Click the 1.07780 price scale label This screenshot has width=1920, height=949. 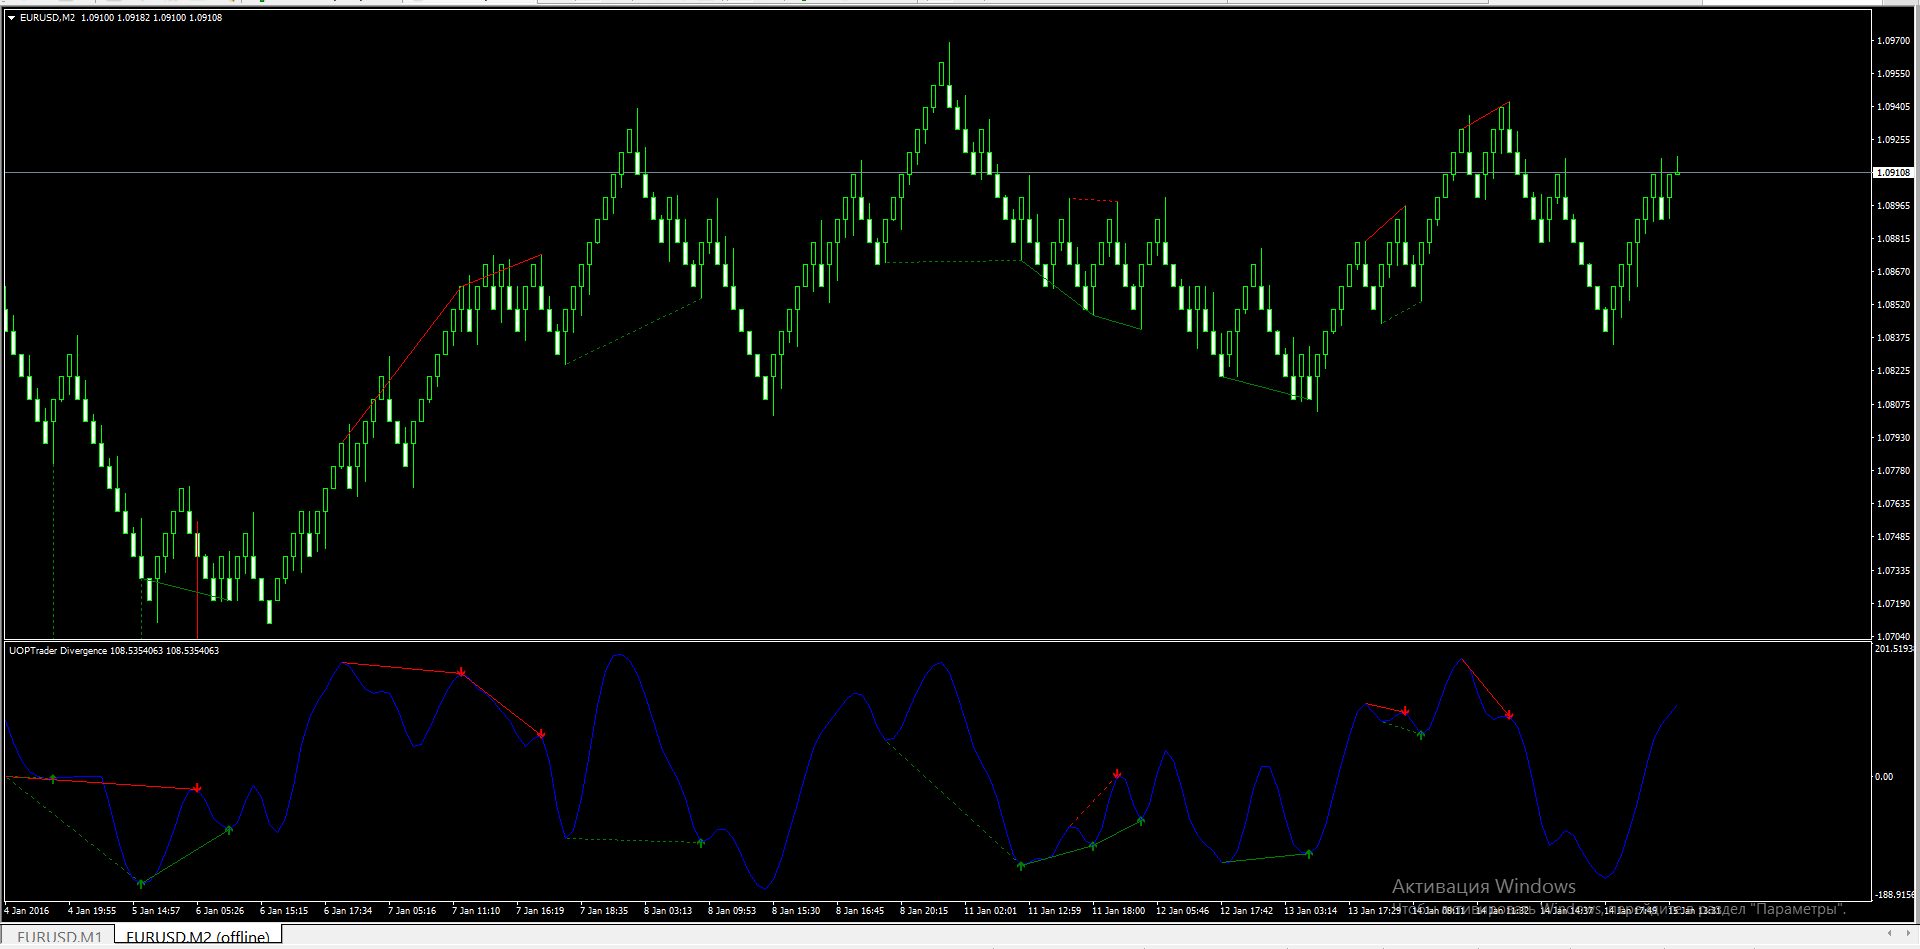click(x=1893, y=471)
